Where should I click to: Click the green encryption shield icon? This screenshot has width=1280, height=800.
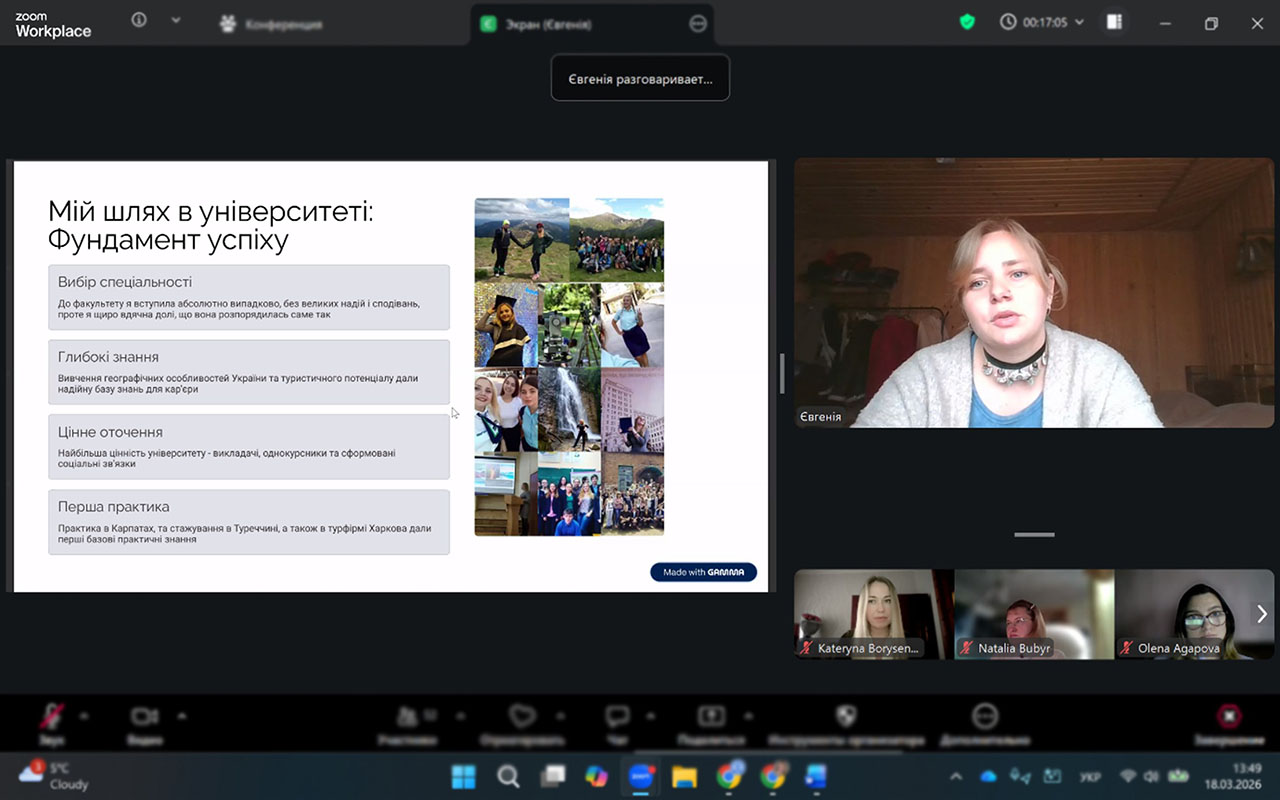pyautogui.click(x=967, y=22)
